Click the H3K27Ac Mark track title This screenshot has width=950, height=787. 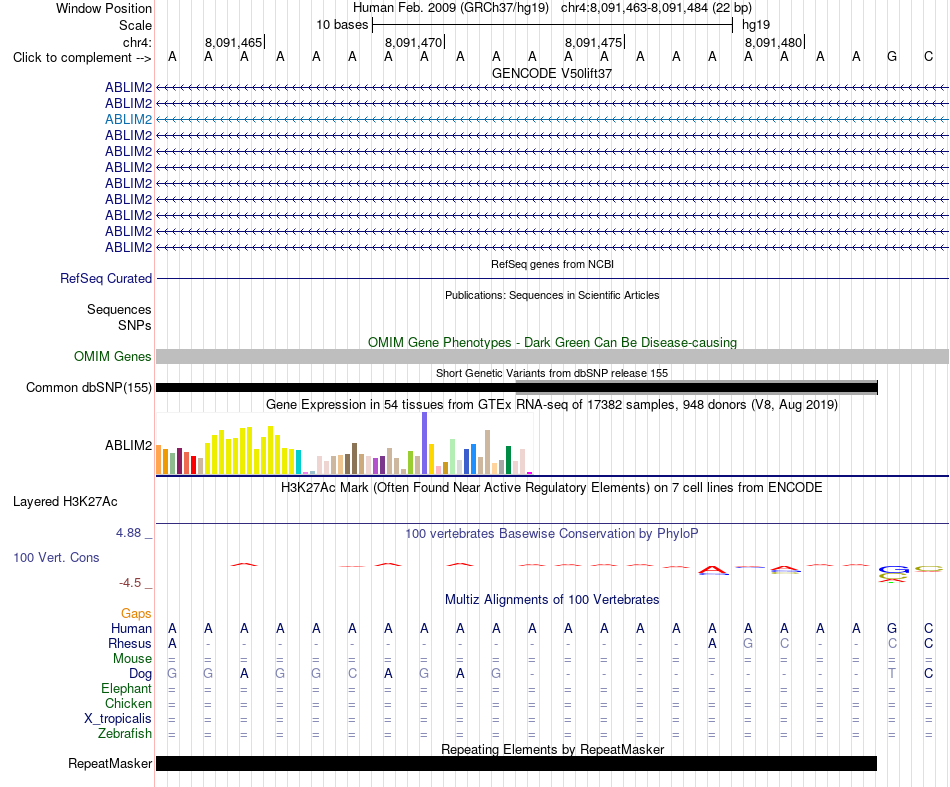coord(552,488)
